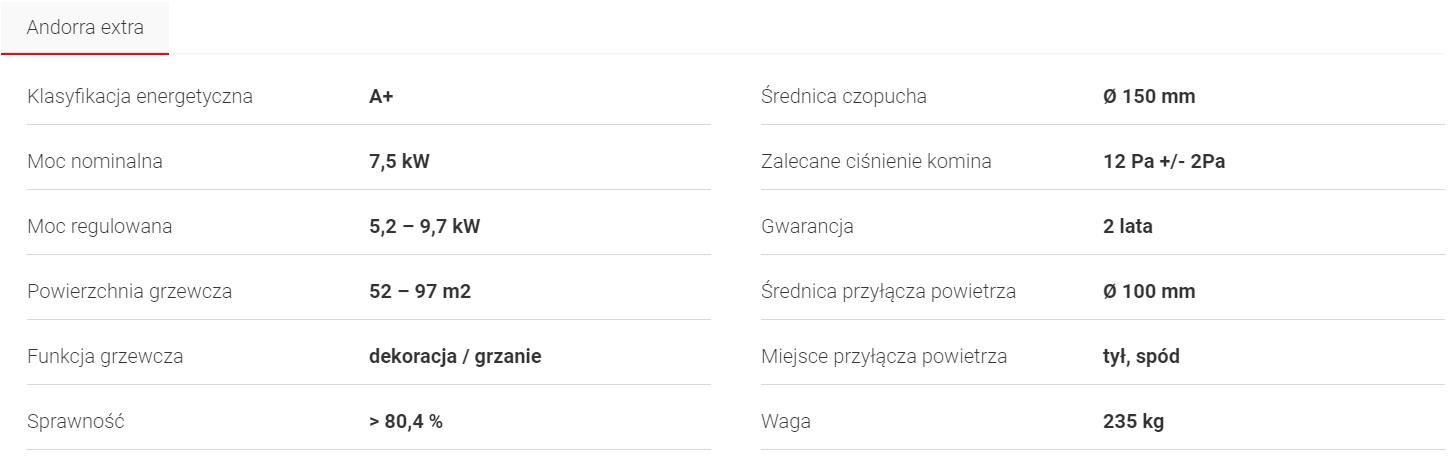Viewport: 1454px width, 456px height.
Task: Click the Moc regulowana label
Action: (100, 226)
